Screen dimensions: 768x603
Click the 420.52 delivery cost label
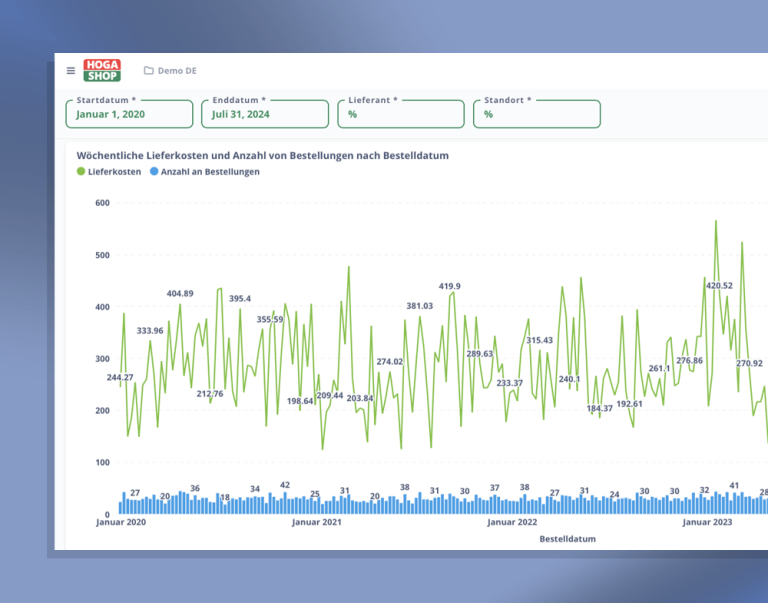point(719,286)
